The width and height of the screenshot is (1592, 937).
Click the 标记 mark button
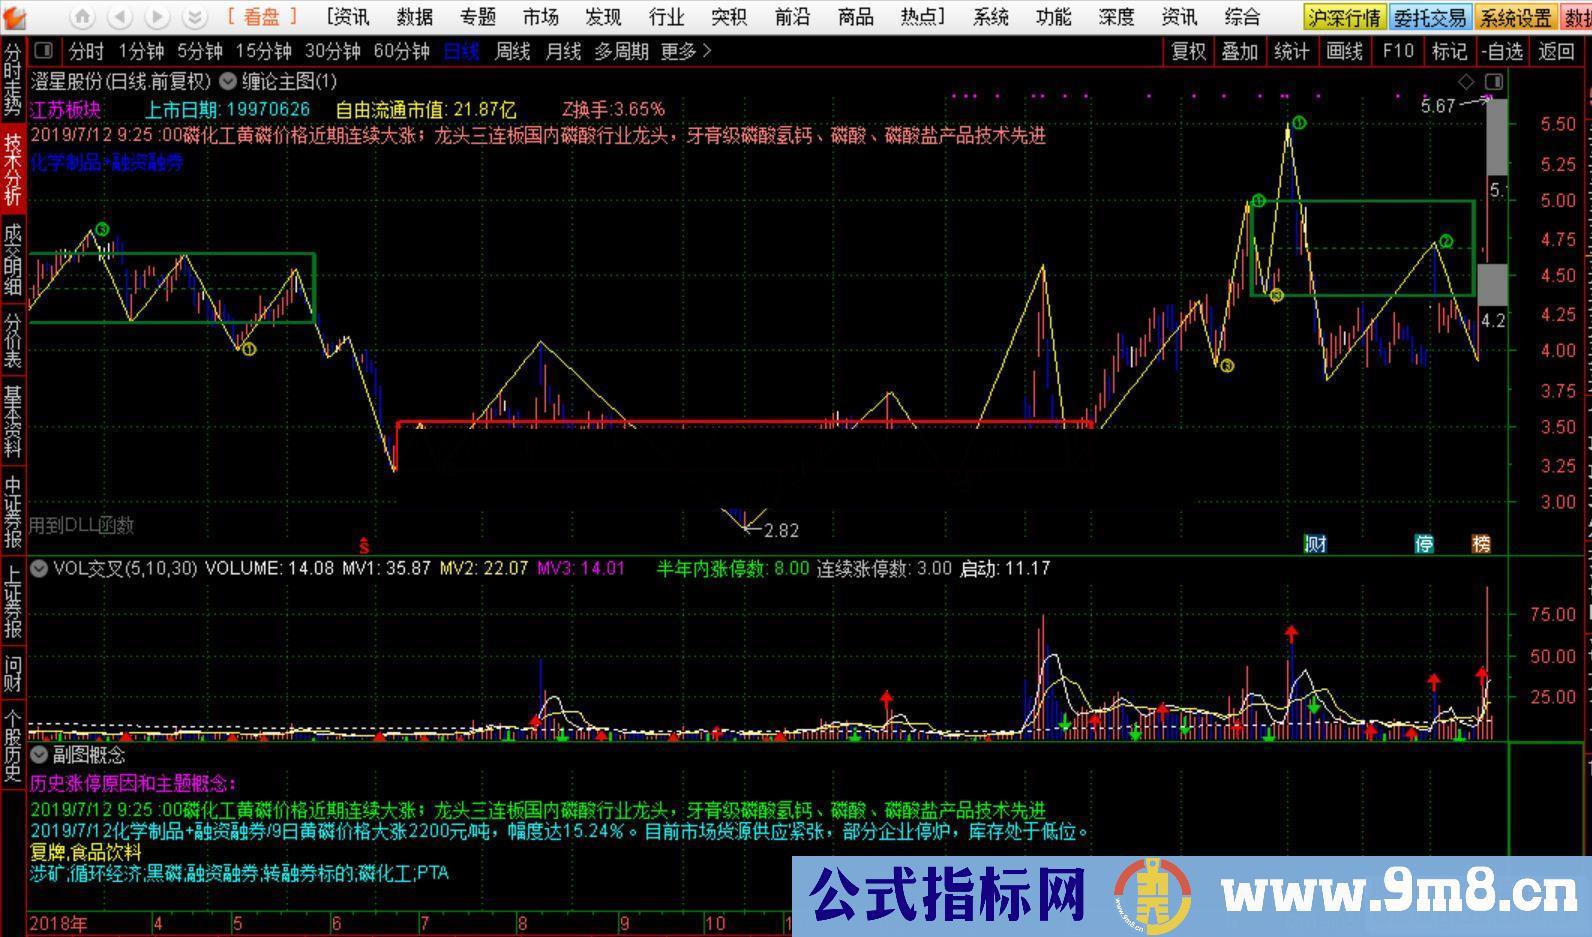click(1449, 51)
